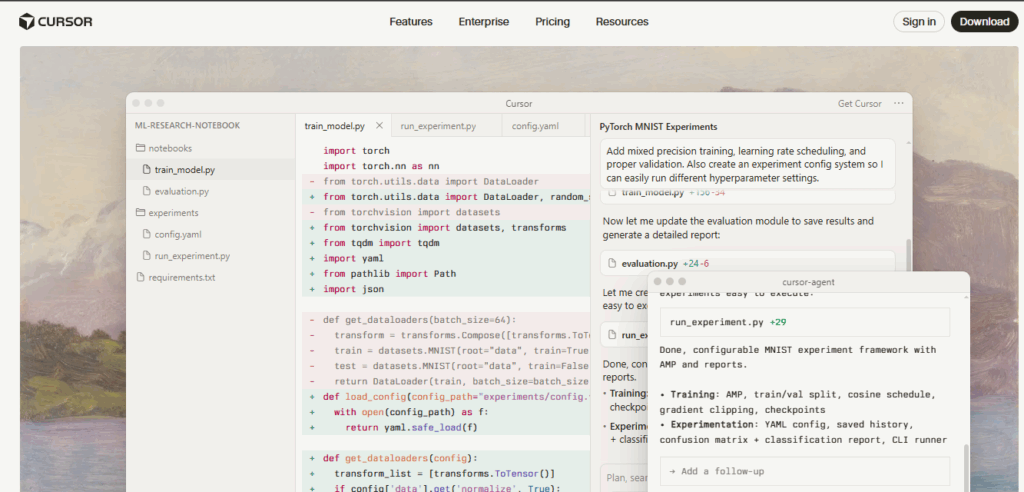The image size is (1024, 492).
Task: Collapse the notebooks folder in the file tree
Action: (x=169, y=148)
